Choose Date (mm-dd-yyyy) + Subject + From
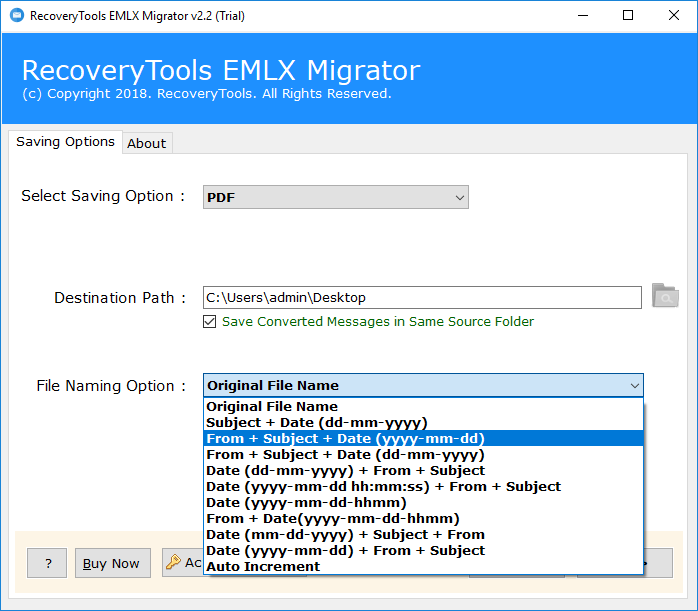The width and height of the screenshot is (698, 611). tap(423, 534)
